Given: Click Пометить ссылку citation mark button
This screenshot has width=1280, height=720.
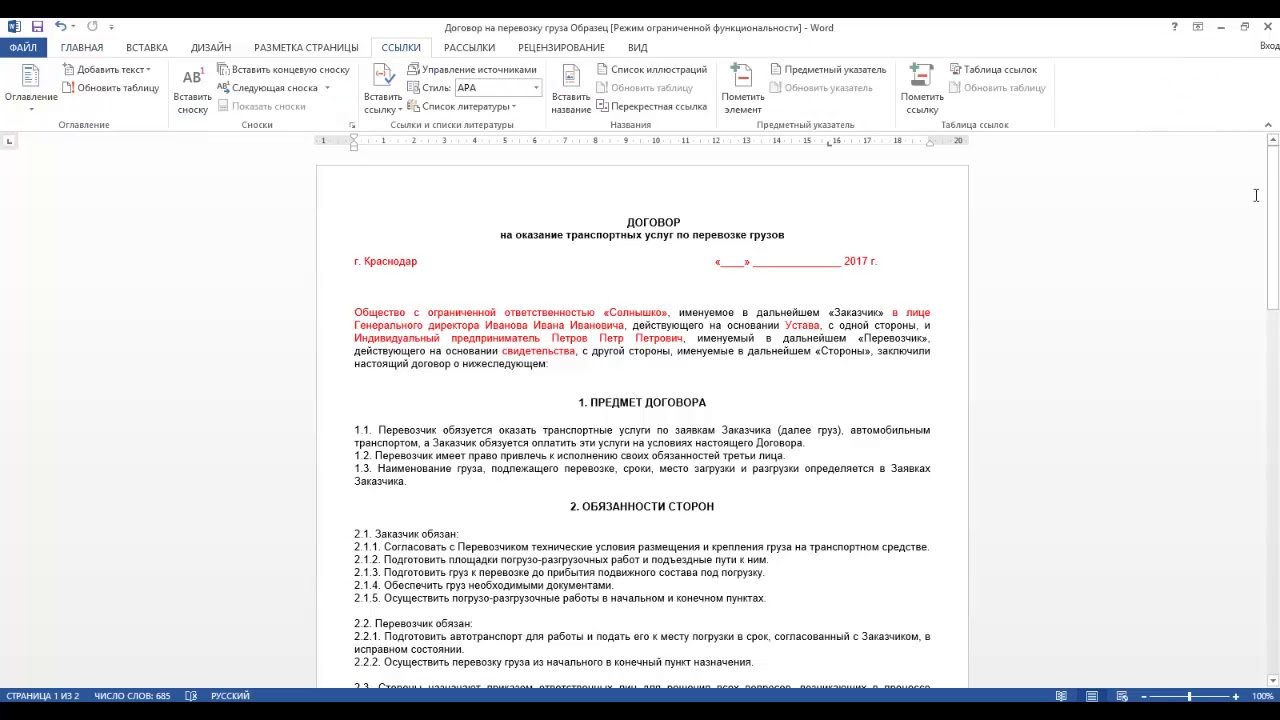Looking at the screenshot, I should (x=922, y=90).
